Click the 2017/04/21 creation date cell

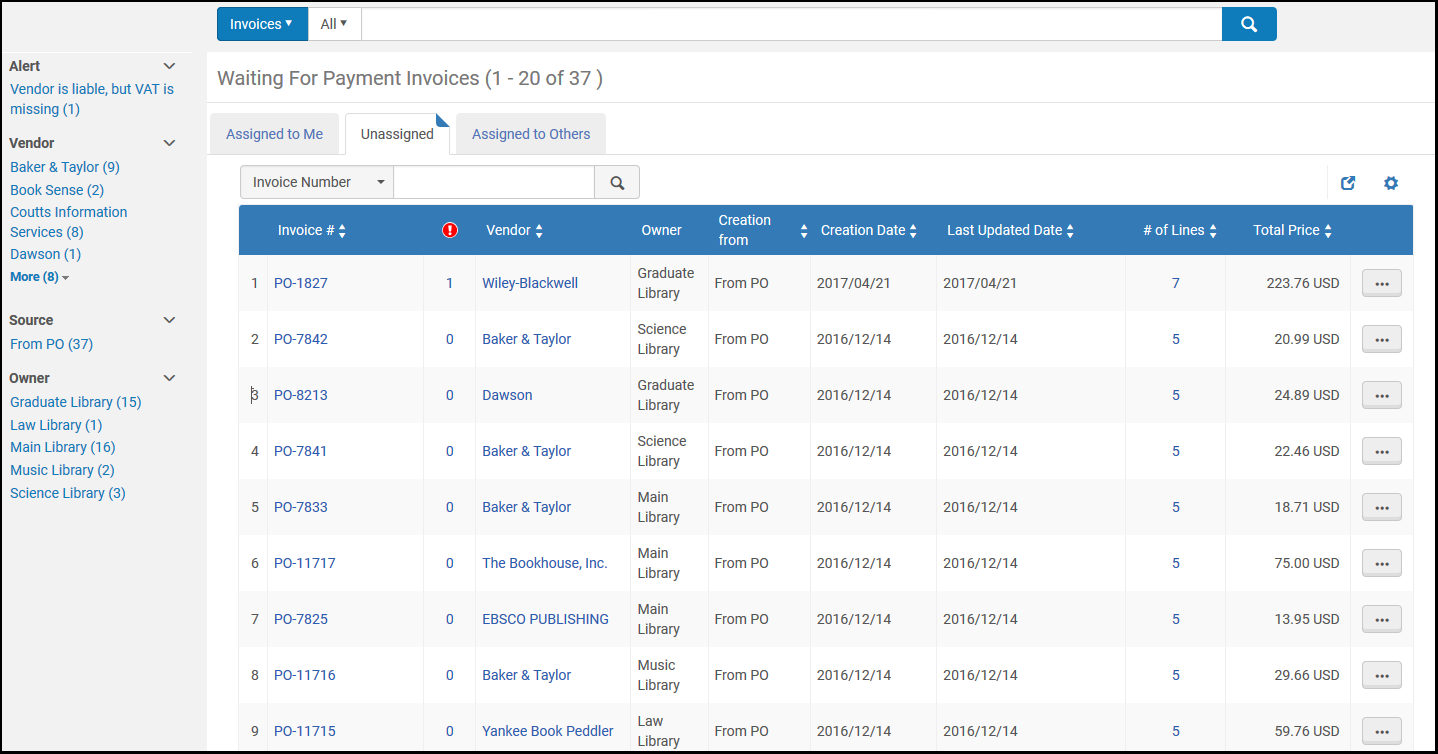(854, 283)
